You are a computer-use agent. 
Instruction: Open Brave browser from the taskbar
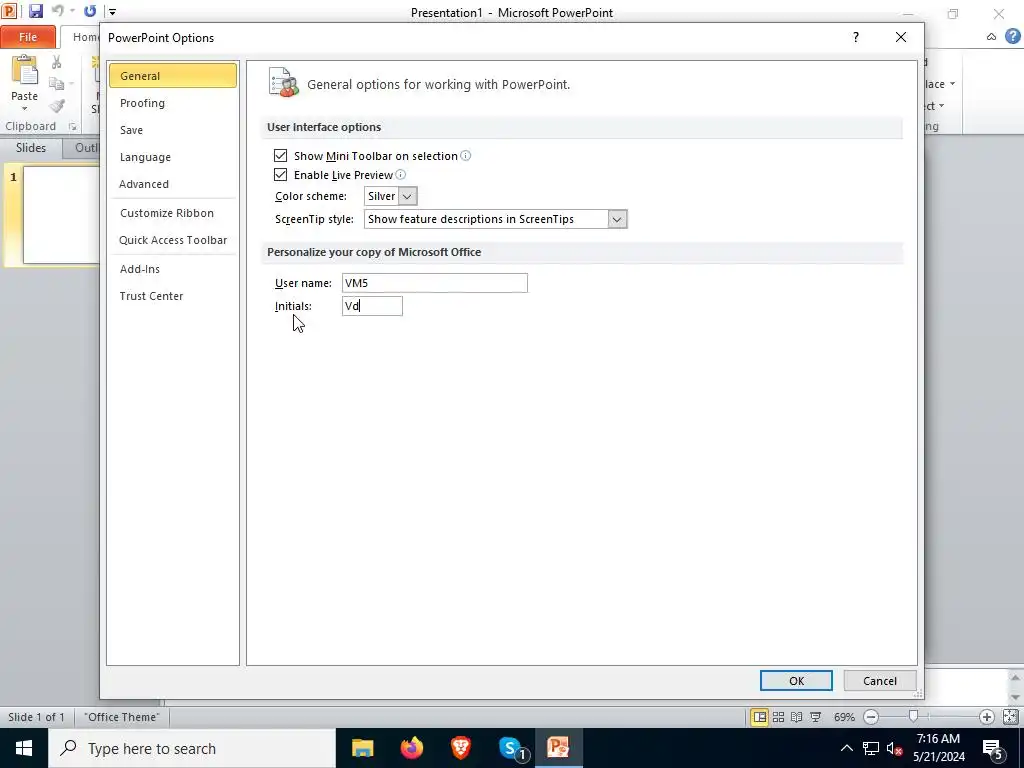461,748
